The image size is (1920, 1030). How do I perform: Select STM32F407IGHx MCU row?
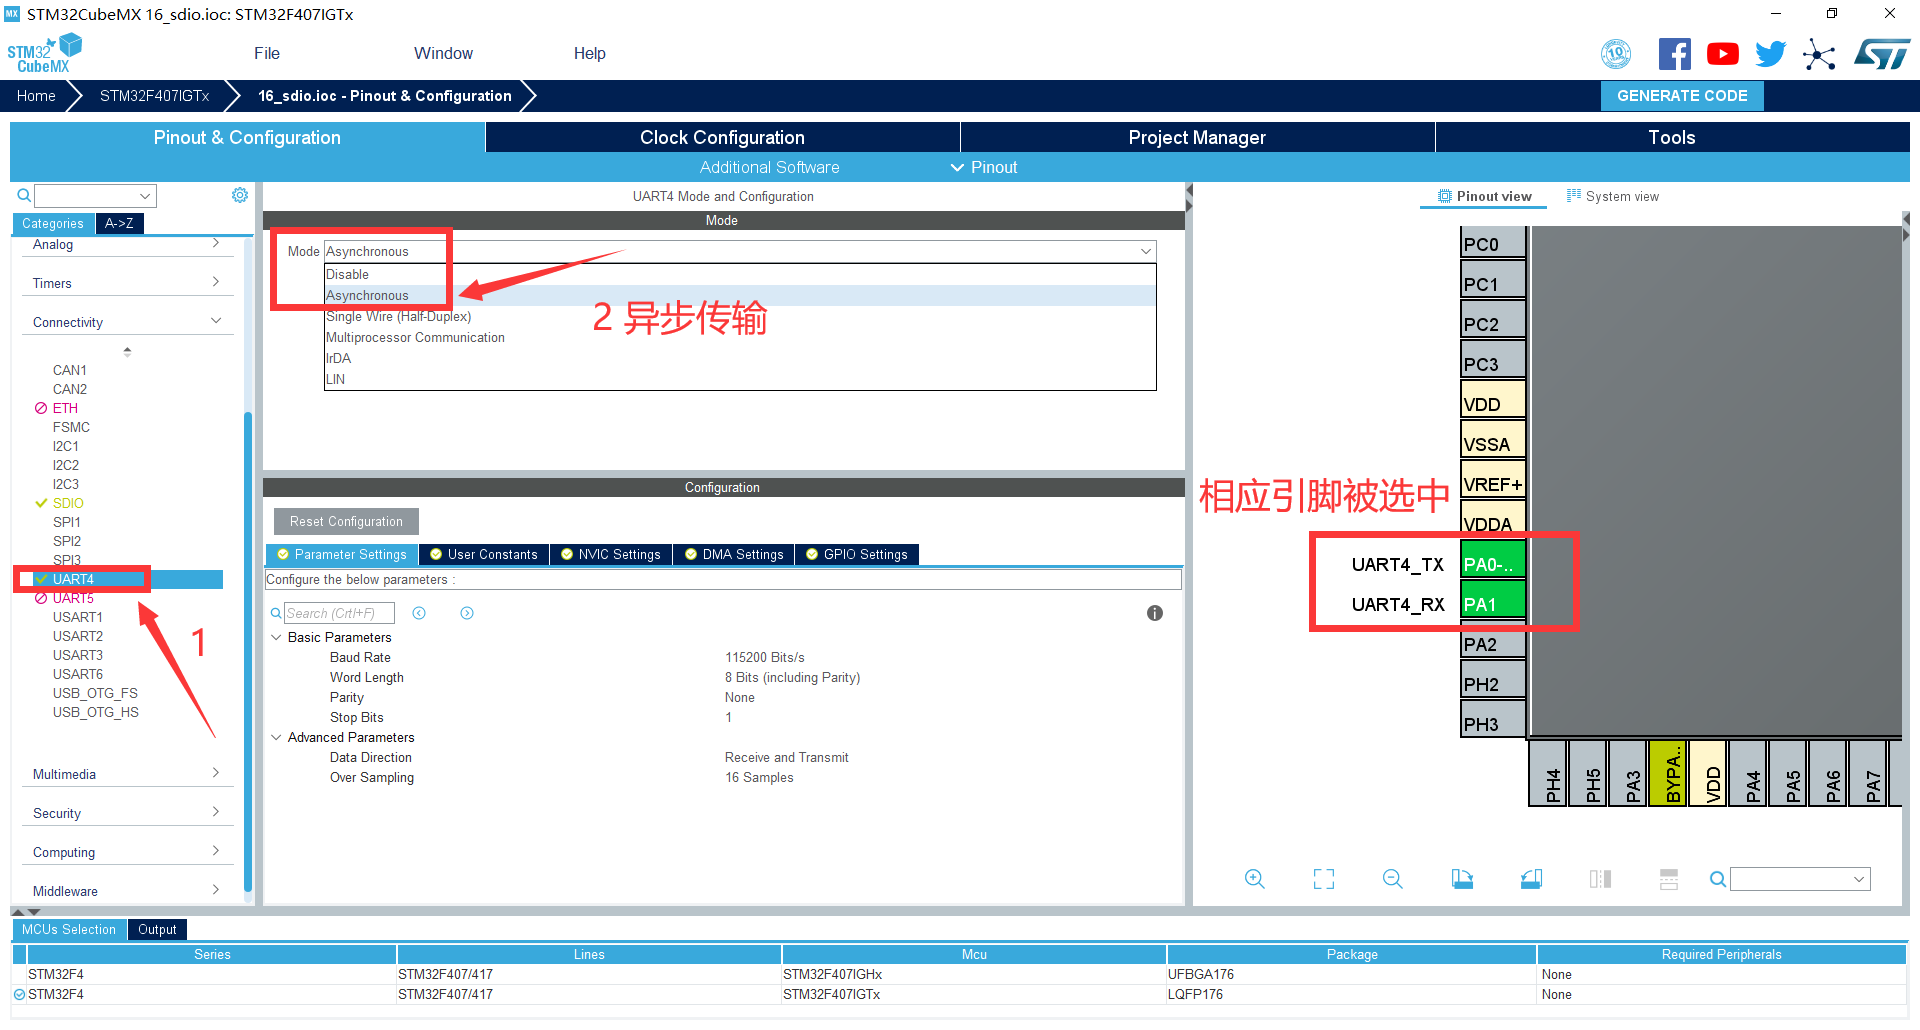[832, 974]
